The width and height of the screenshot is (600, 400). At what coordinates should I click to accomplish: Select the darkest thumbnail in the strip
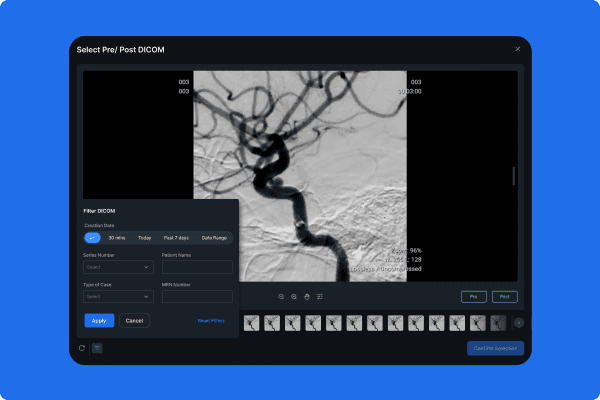498,323
